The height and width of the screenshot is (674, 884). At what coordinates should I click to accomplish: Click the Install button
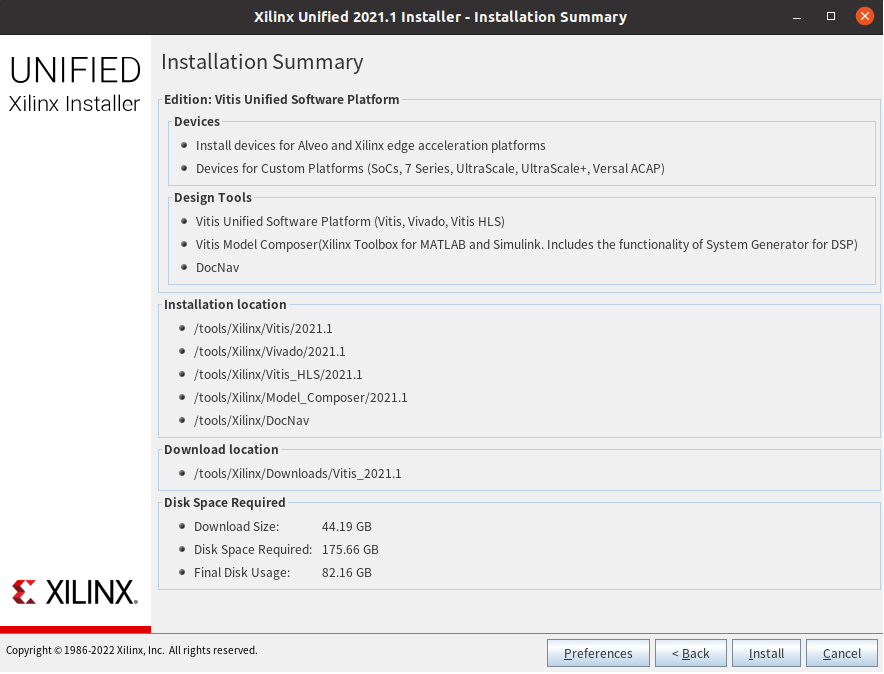point(766,653)
